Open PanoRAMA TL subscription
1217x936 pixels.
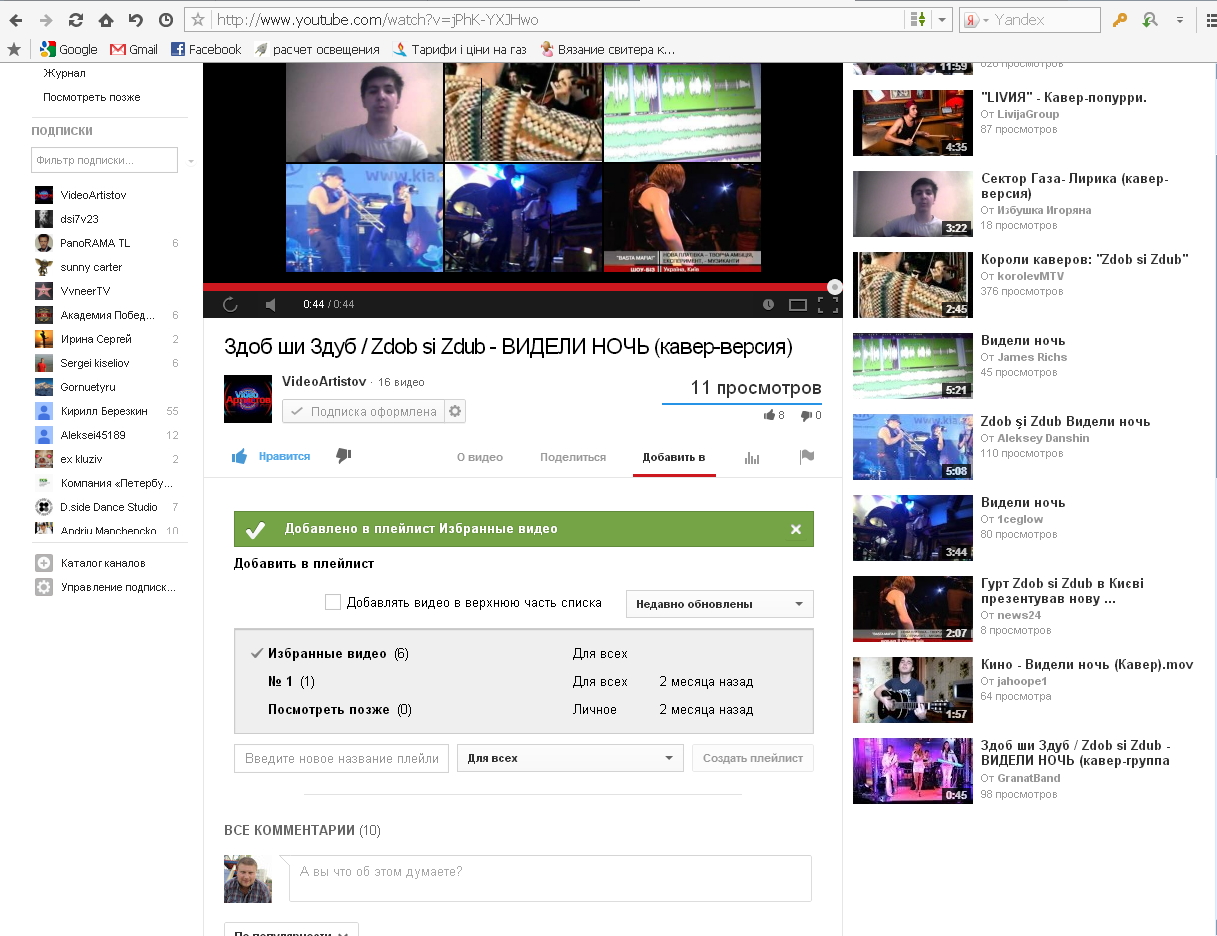coord(95,243)
